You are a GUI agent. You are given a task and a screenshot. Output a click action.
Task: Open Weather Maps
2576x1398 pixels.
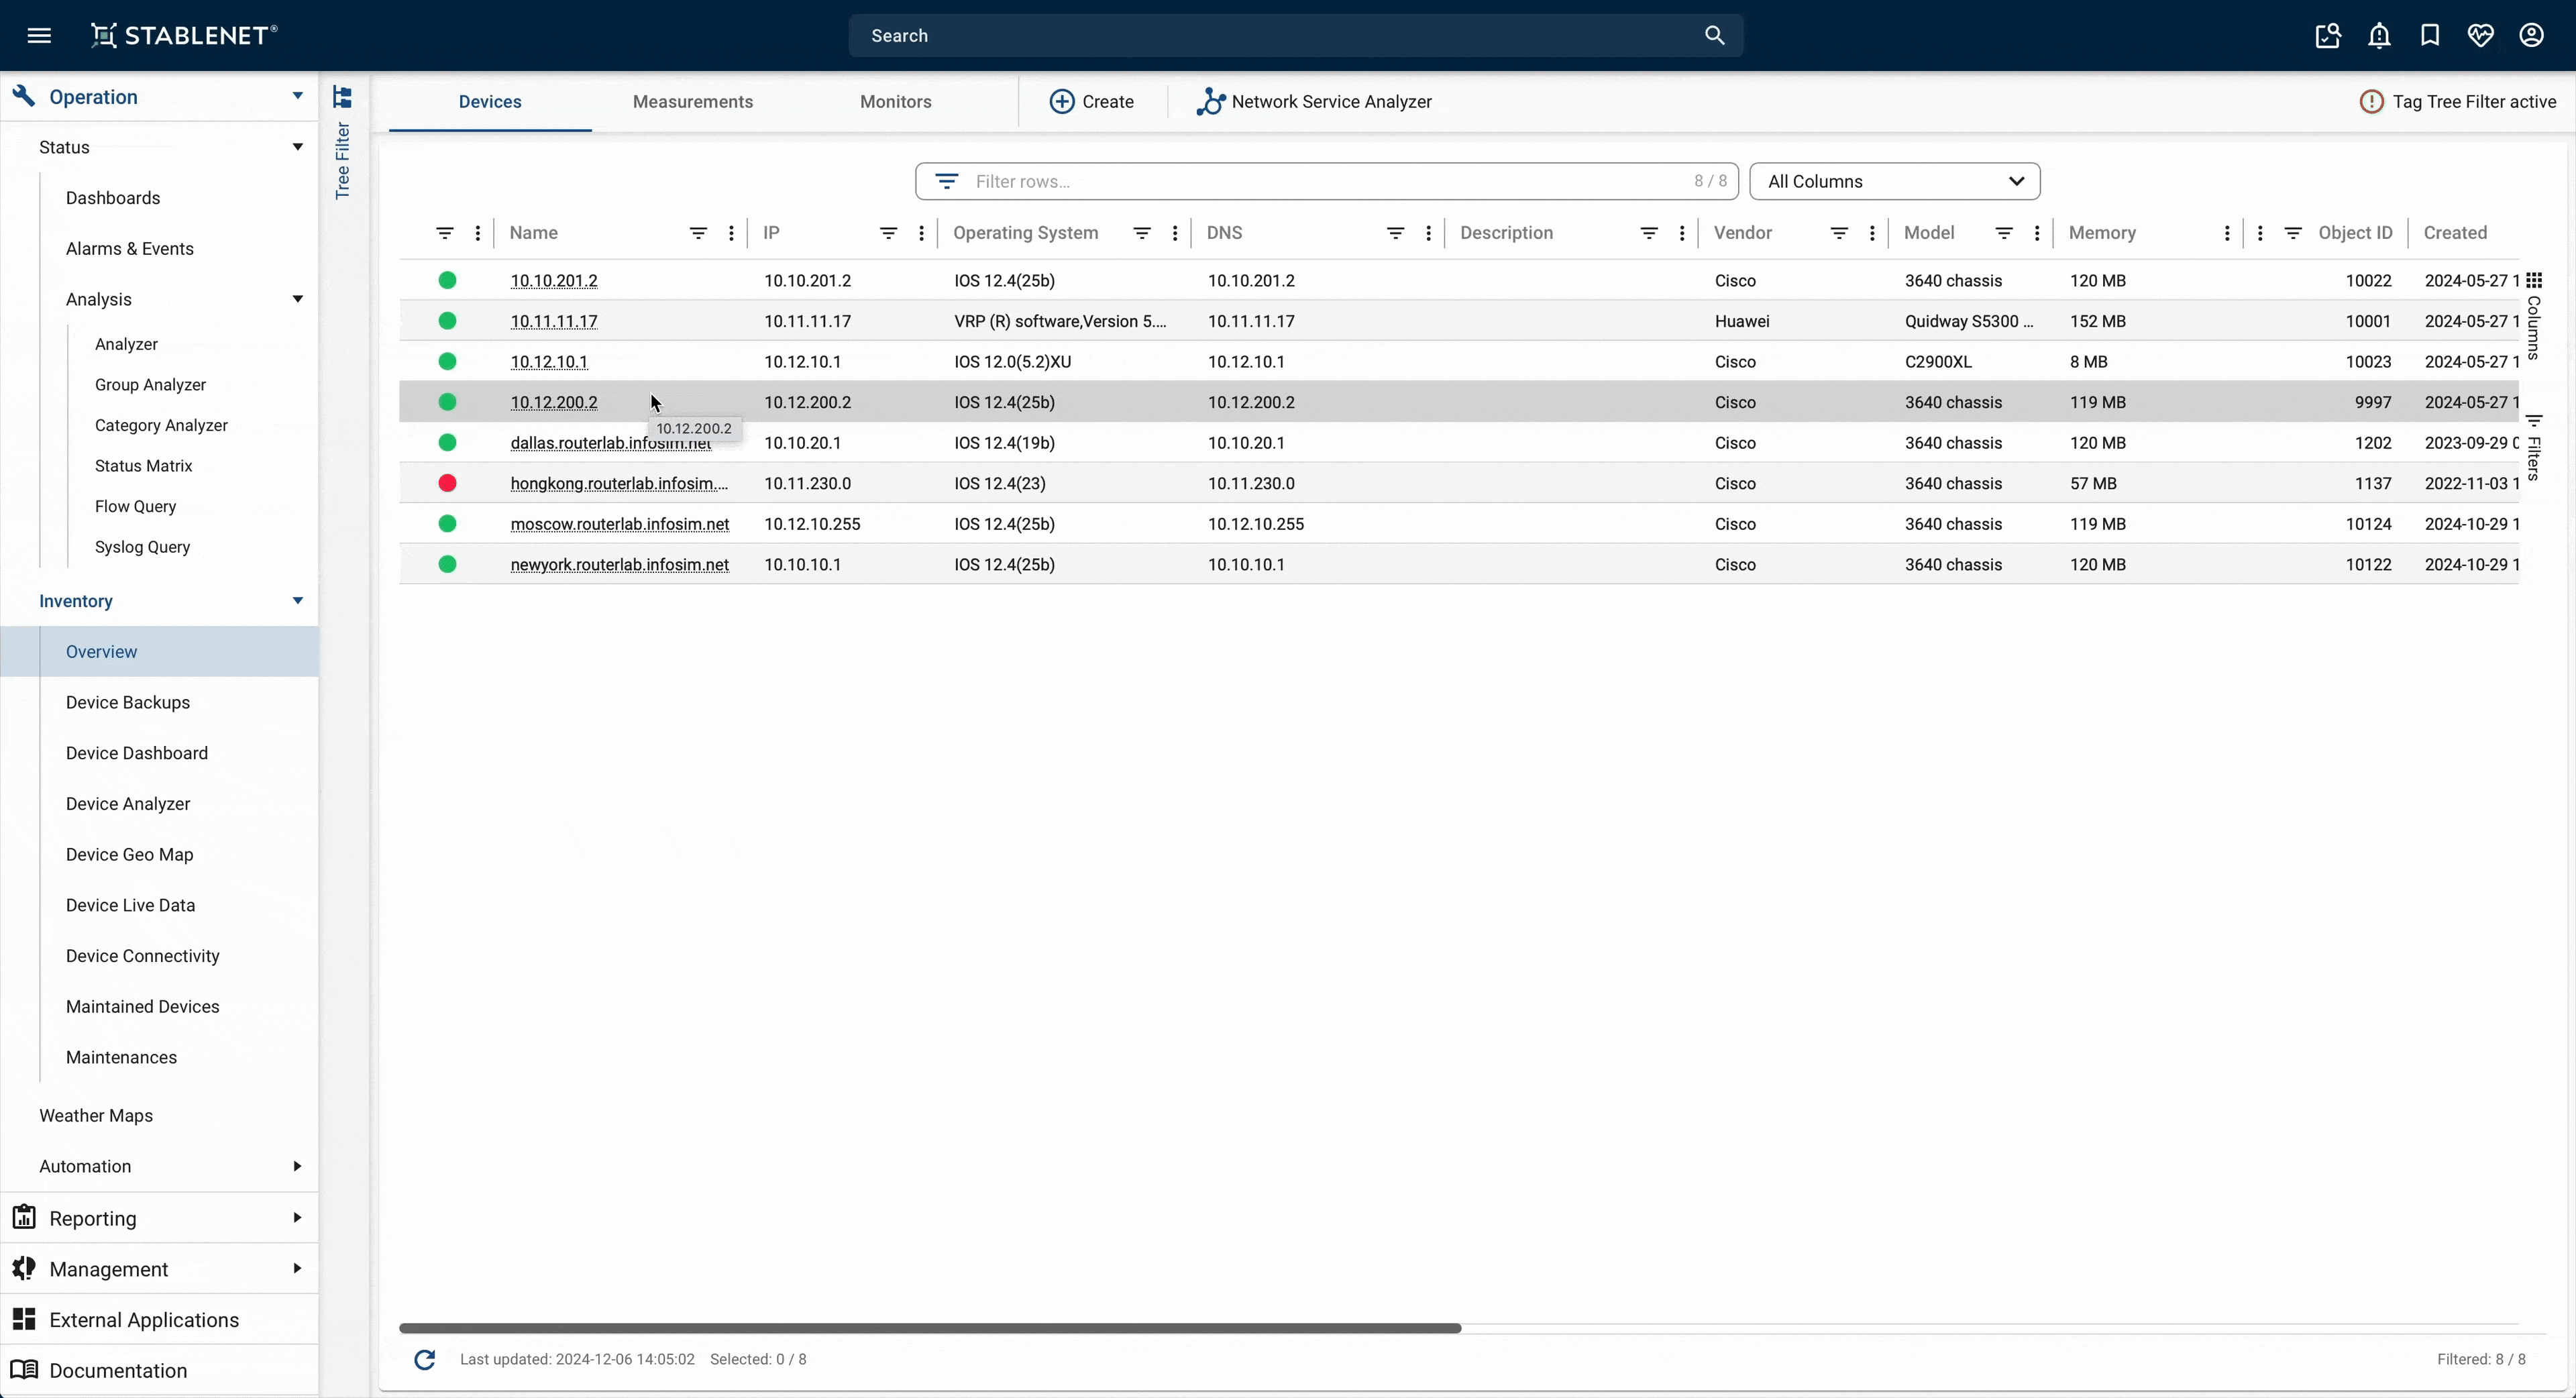tap(96, 1116)
